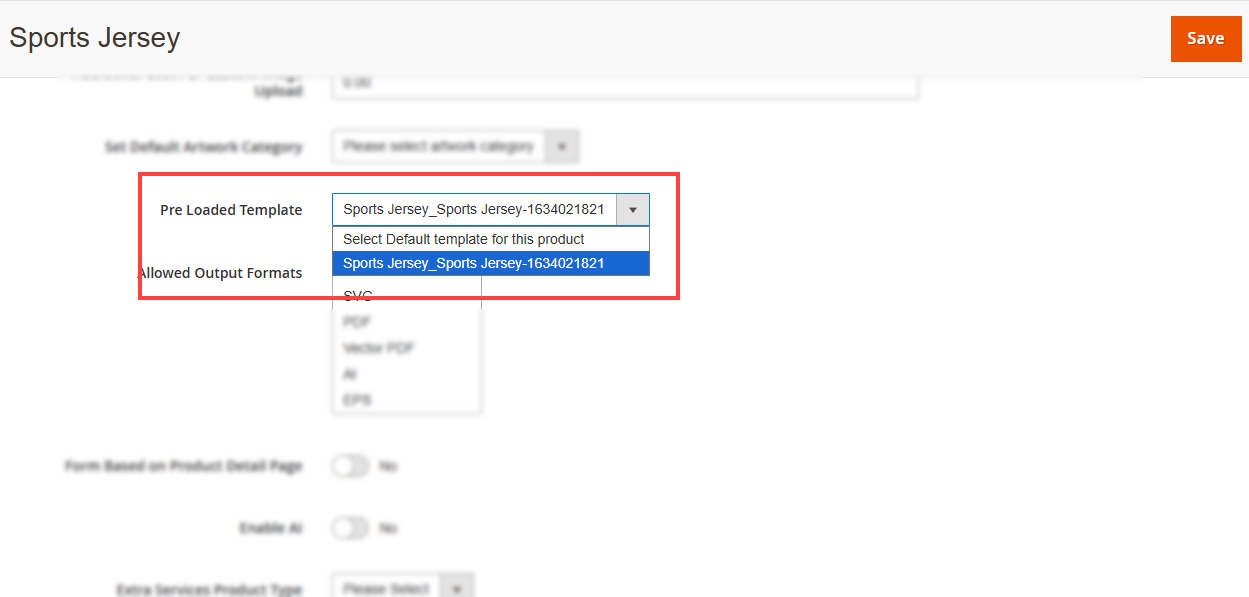
Task: Click the Pre Loaded Template selected value field
Action: (474, 210)
